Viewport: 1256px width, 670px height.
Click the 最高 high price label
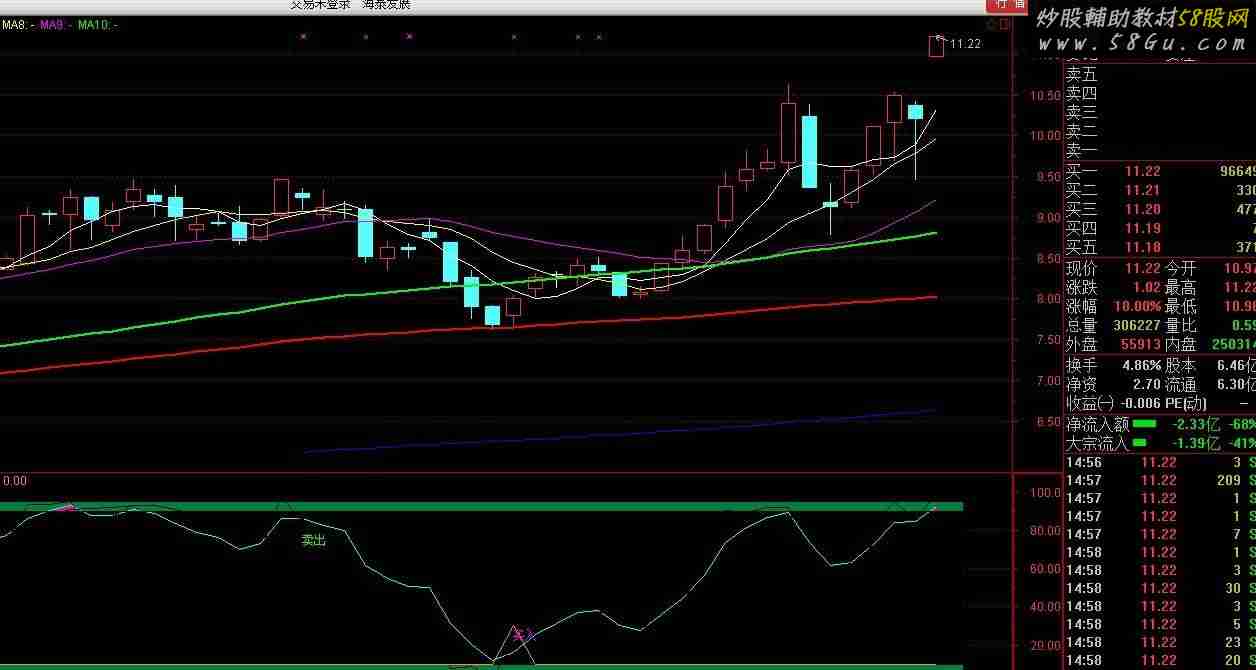(x=1180, y=287)
